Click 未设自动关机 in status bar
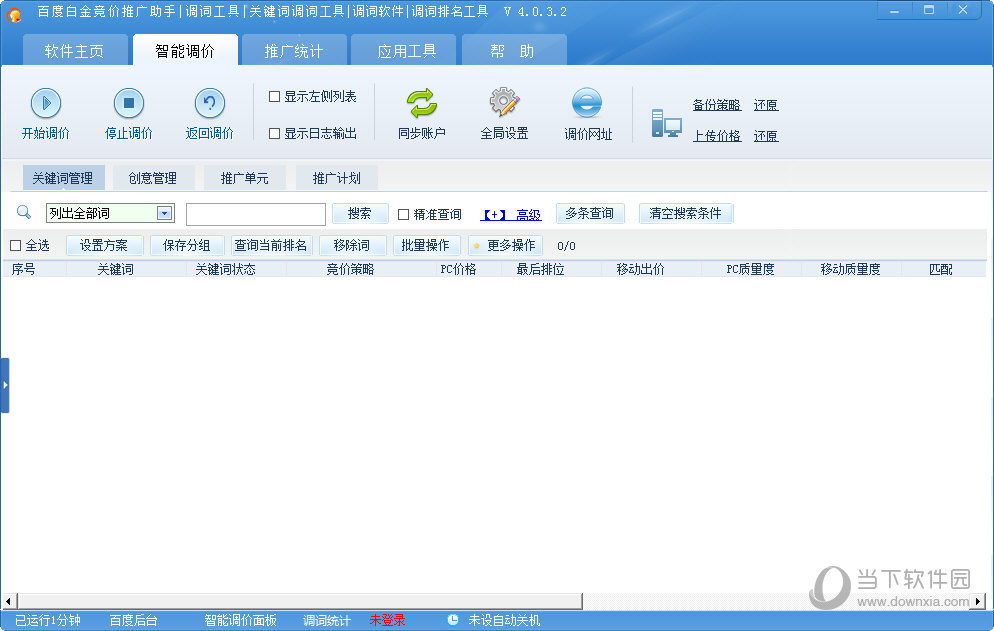Image resolution: width=994 pixels, height=631 pixels. (504, 620)
